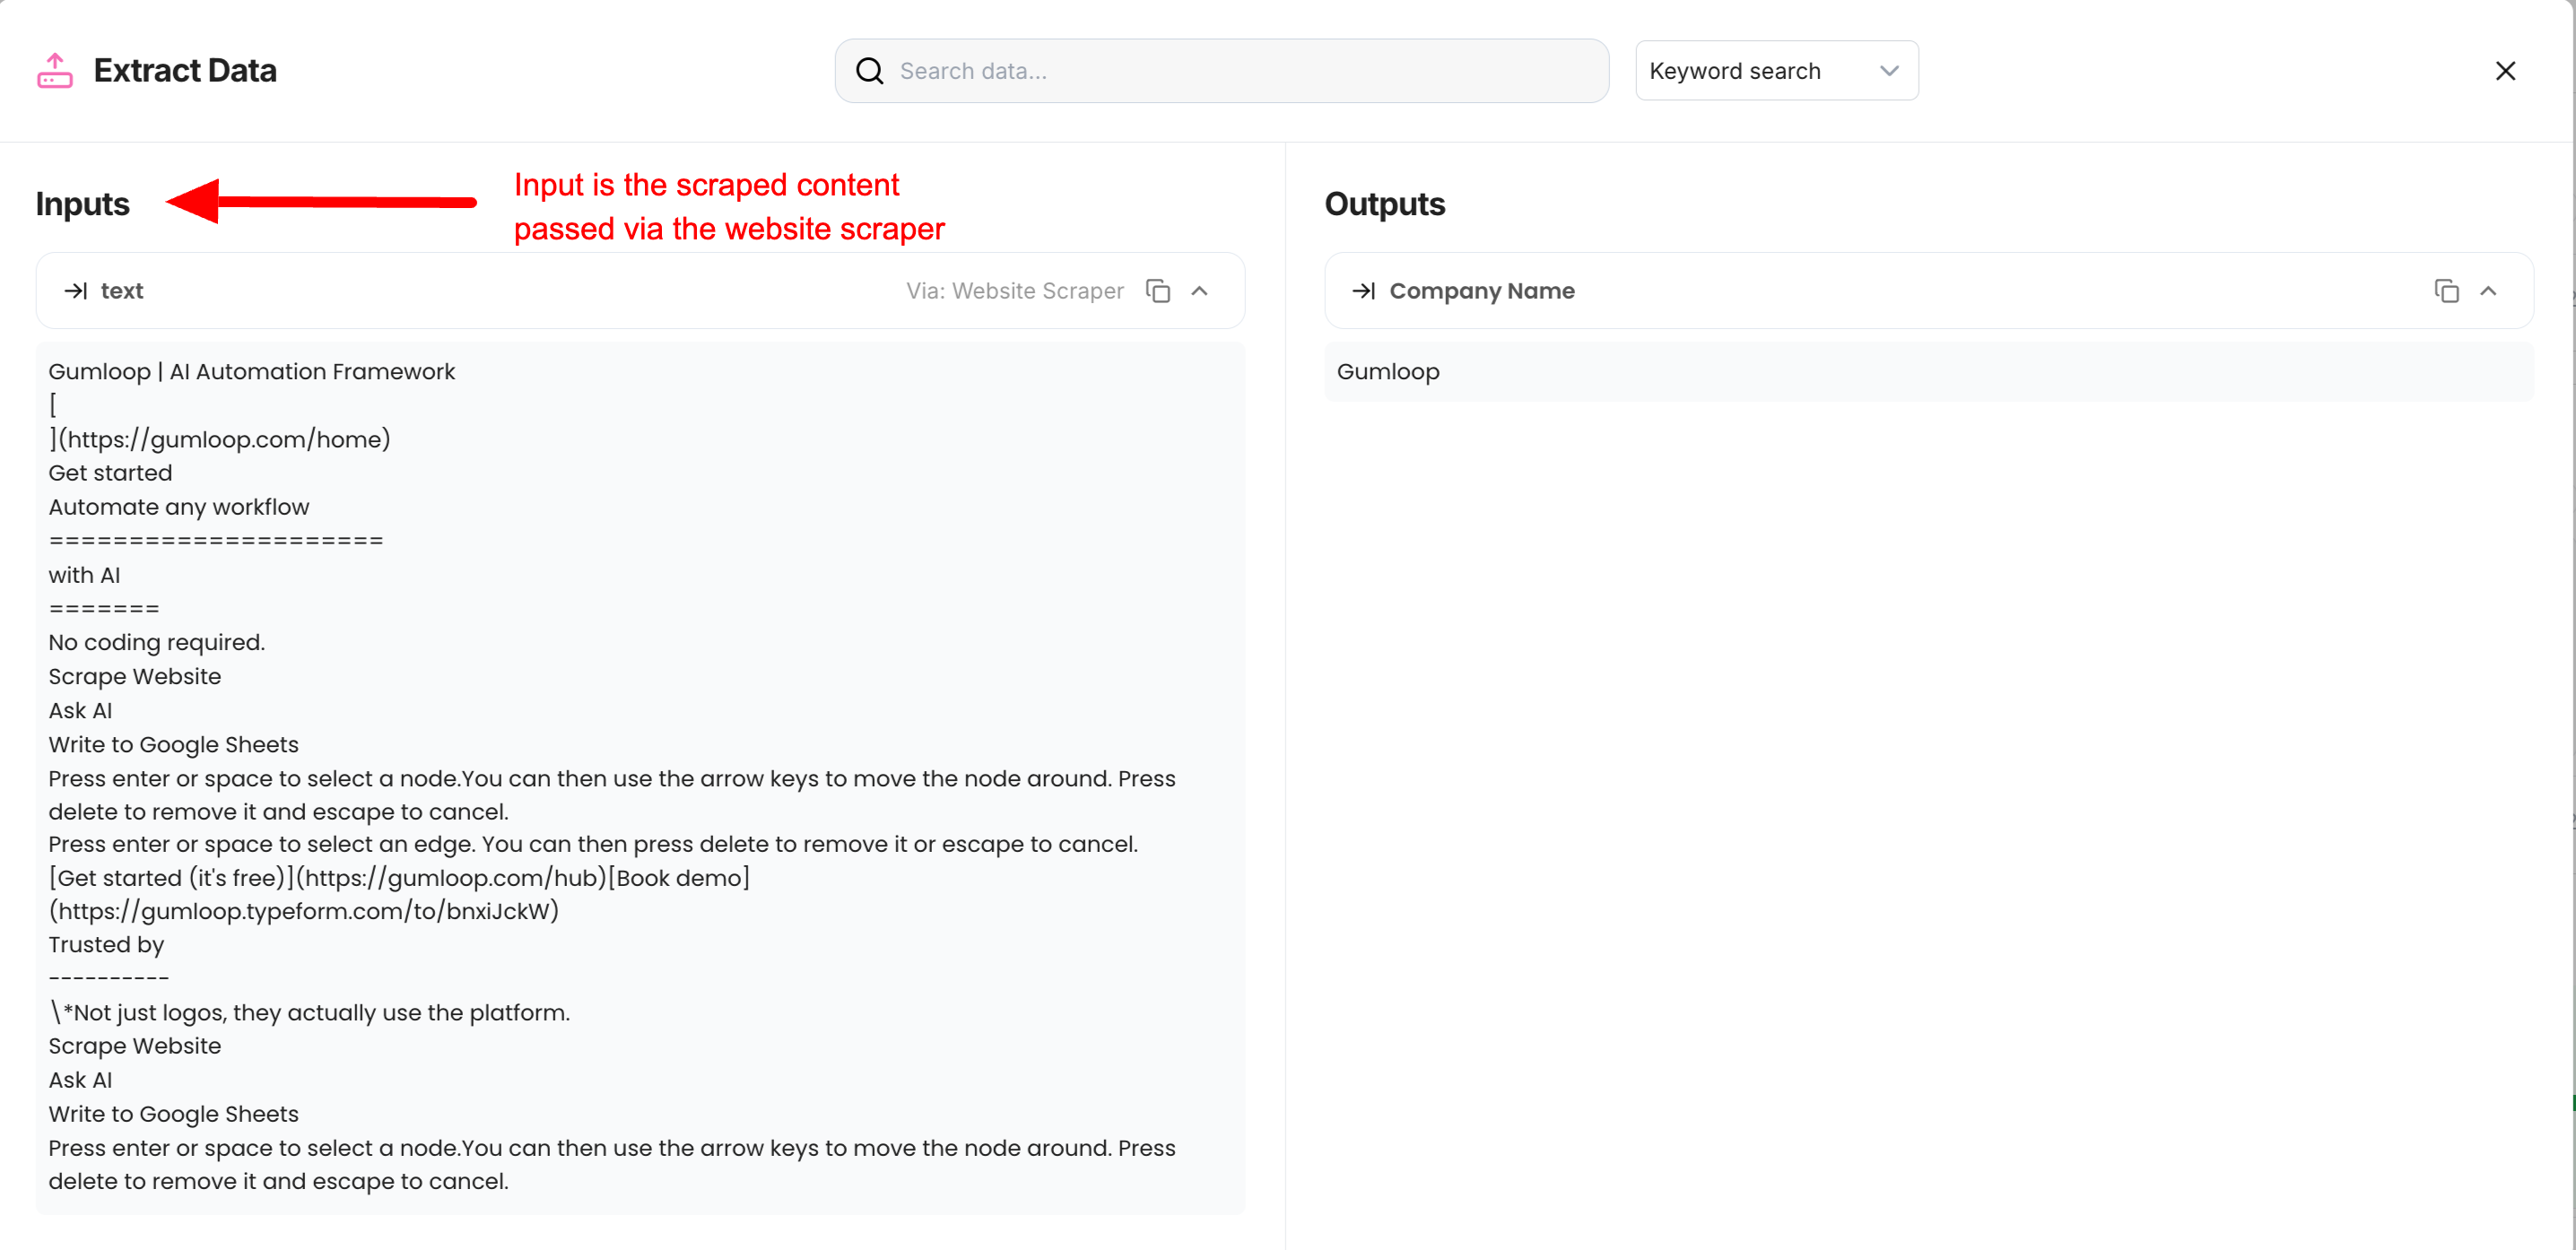Click the '[Get started (it's free)]' line
Screen dimensions: 2576x1250
pyautogui.click(x=399, y=878)
